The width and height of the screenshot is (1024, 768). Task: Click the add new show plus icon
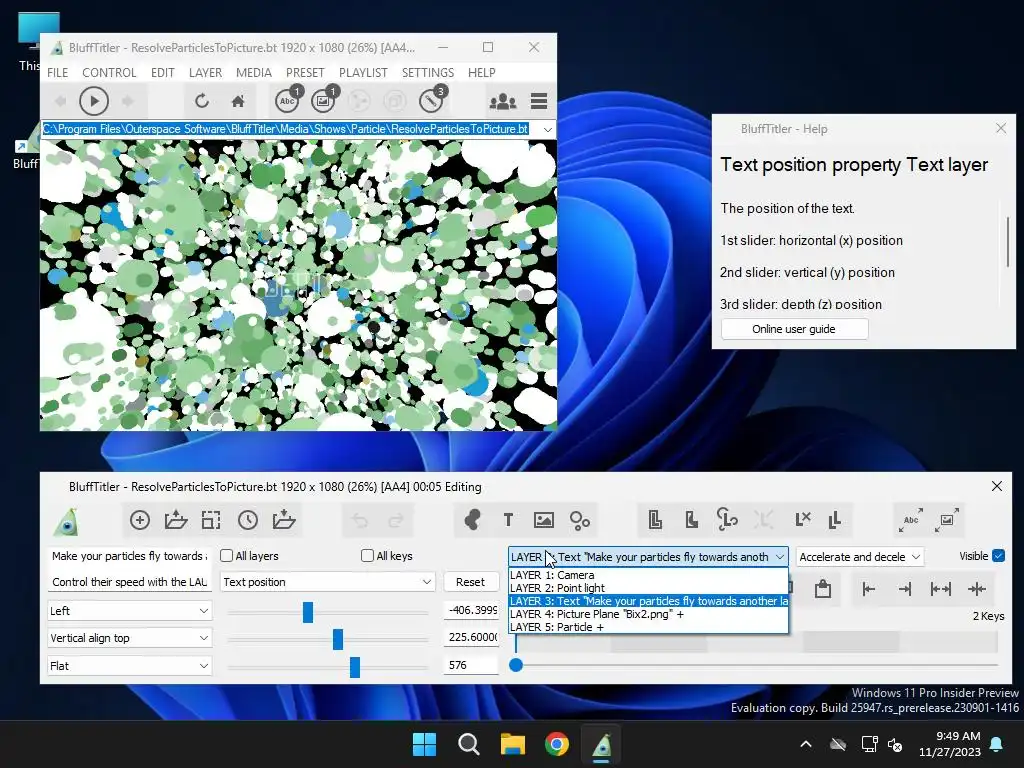(140, 520)
